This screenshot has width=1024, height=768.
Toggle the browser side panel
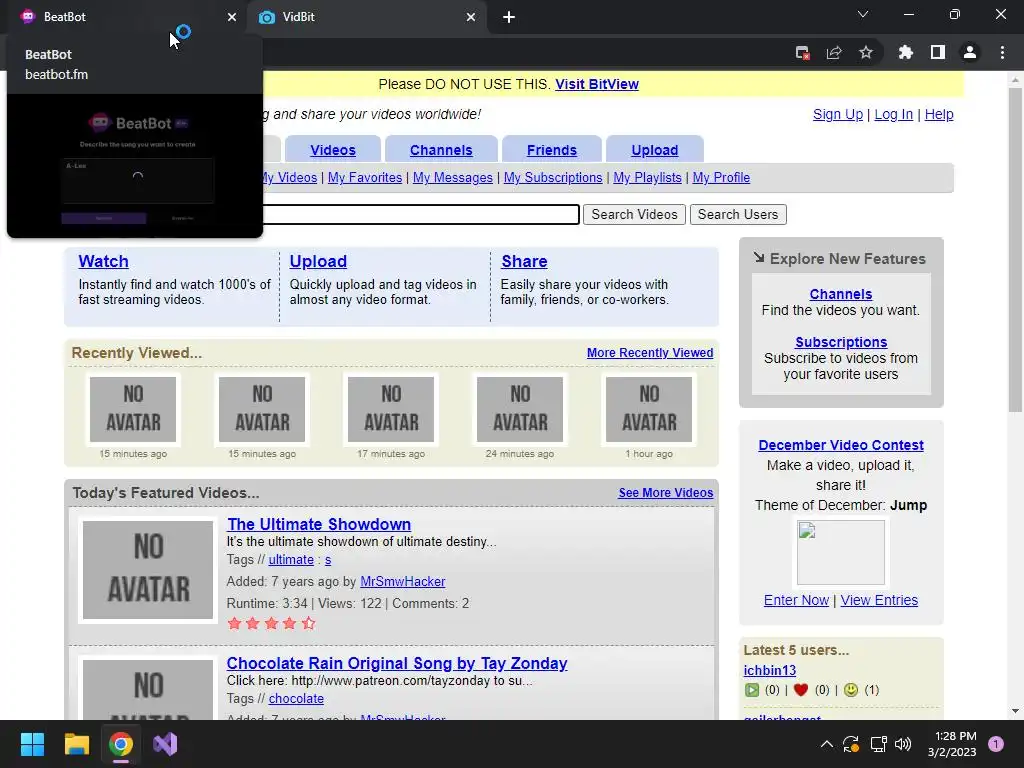coord(938,53)
